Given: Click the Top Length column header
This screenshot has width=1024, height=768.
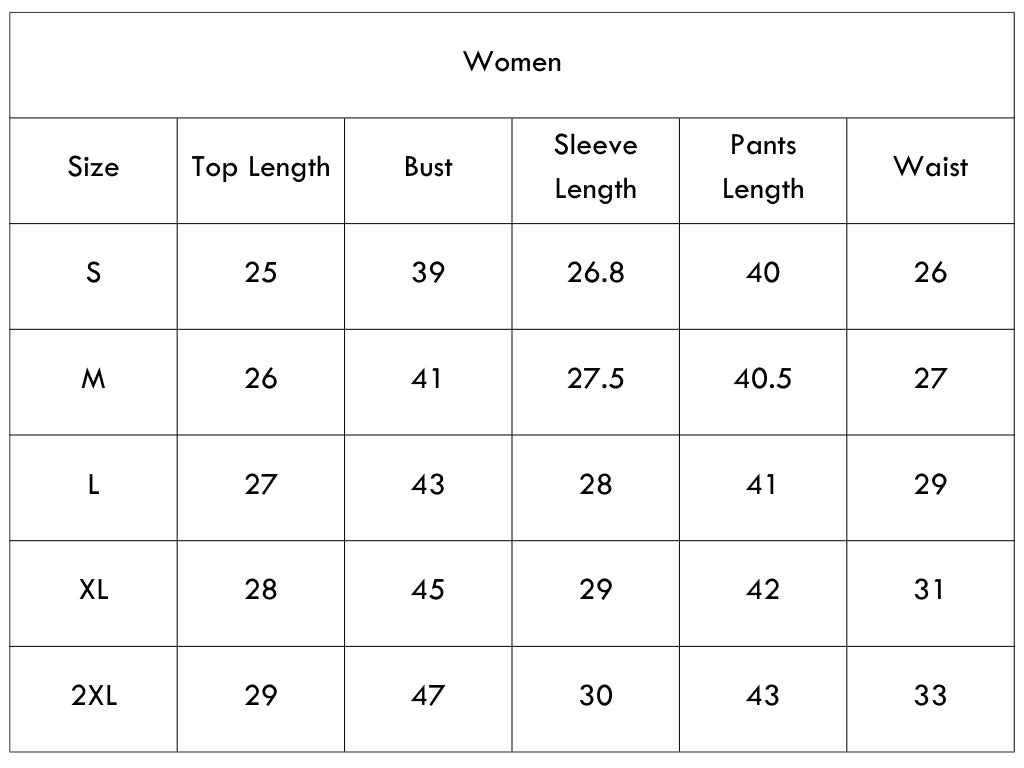Looking at the screenshot, I should pos(261,168).
